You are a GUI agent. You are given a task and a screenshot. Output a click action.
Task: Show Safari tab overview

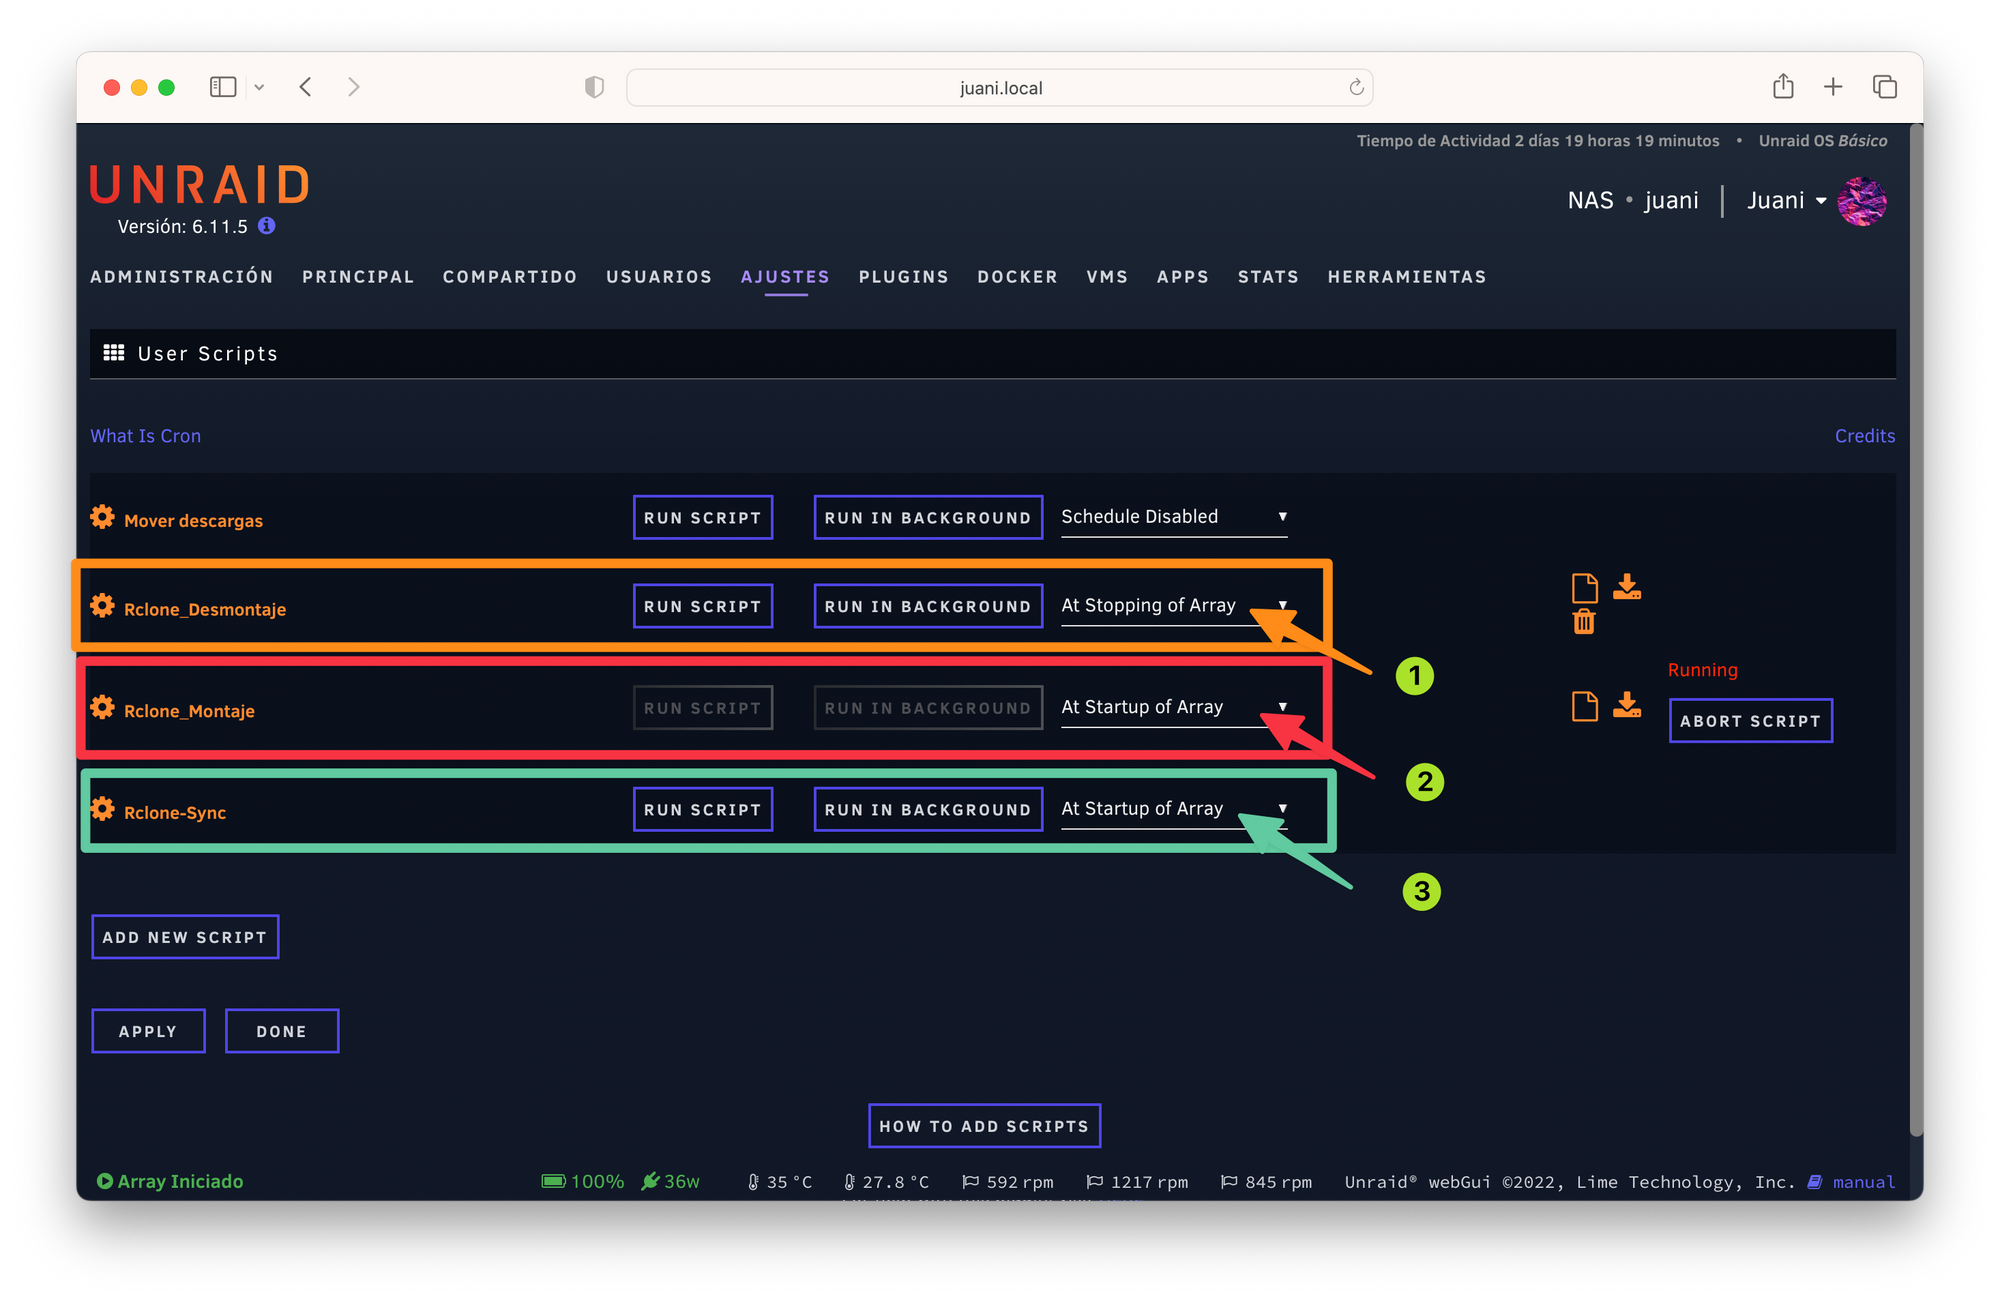click(x=1885, y=87)
